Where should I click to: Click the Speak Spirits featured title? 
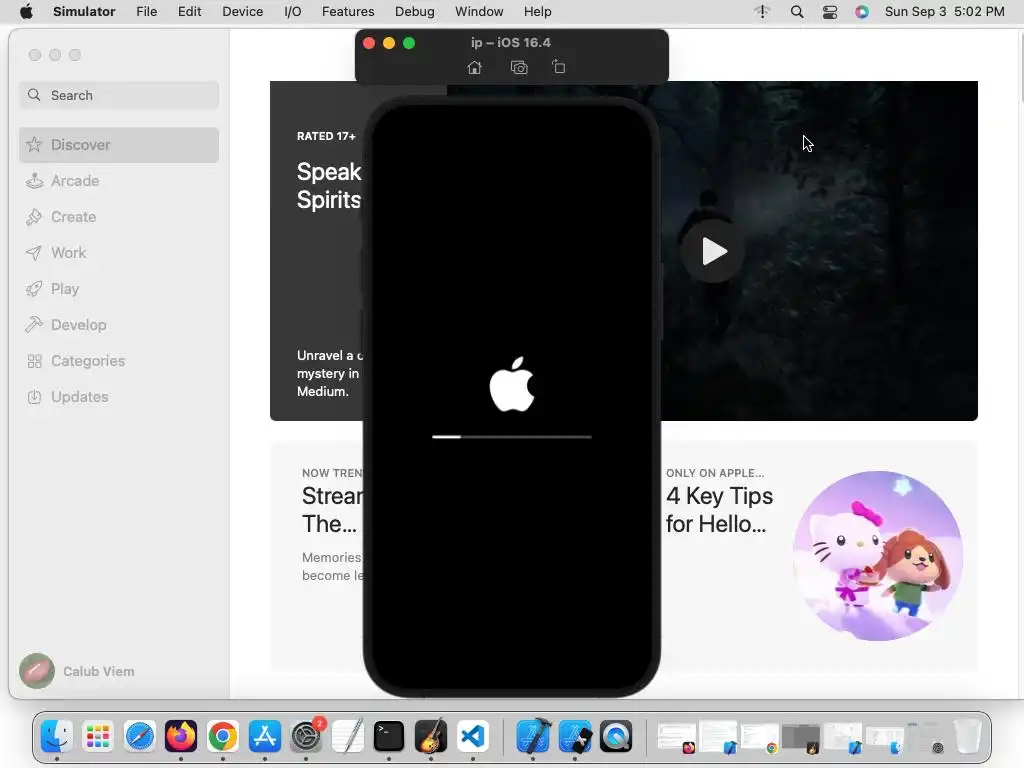click(329, 186)
